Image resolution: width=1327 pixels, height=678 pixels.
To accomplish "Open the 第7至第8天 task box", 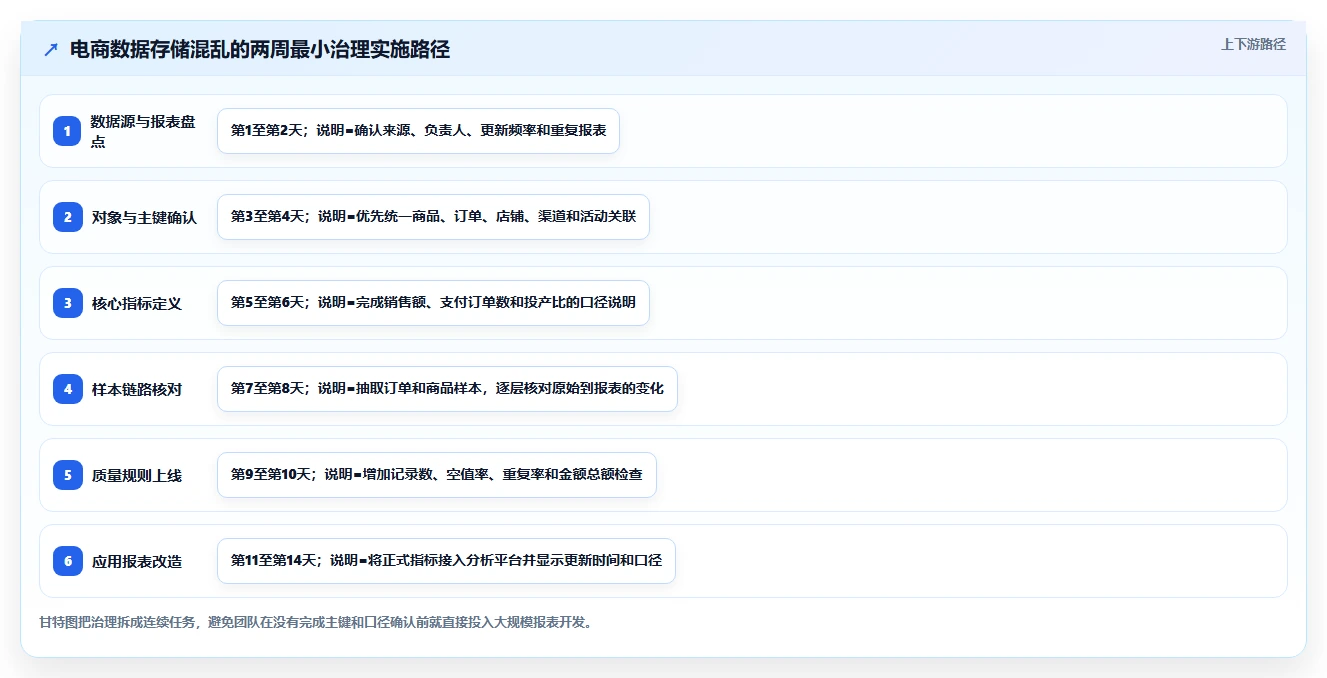I will click(447, 389).
